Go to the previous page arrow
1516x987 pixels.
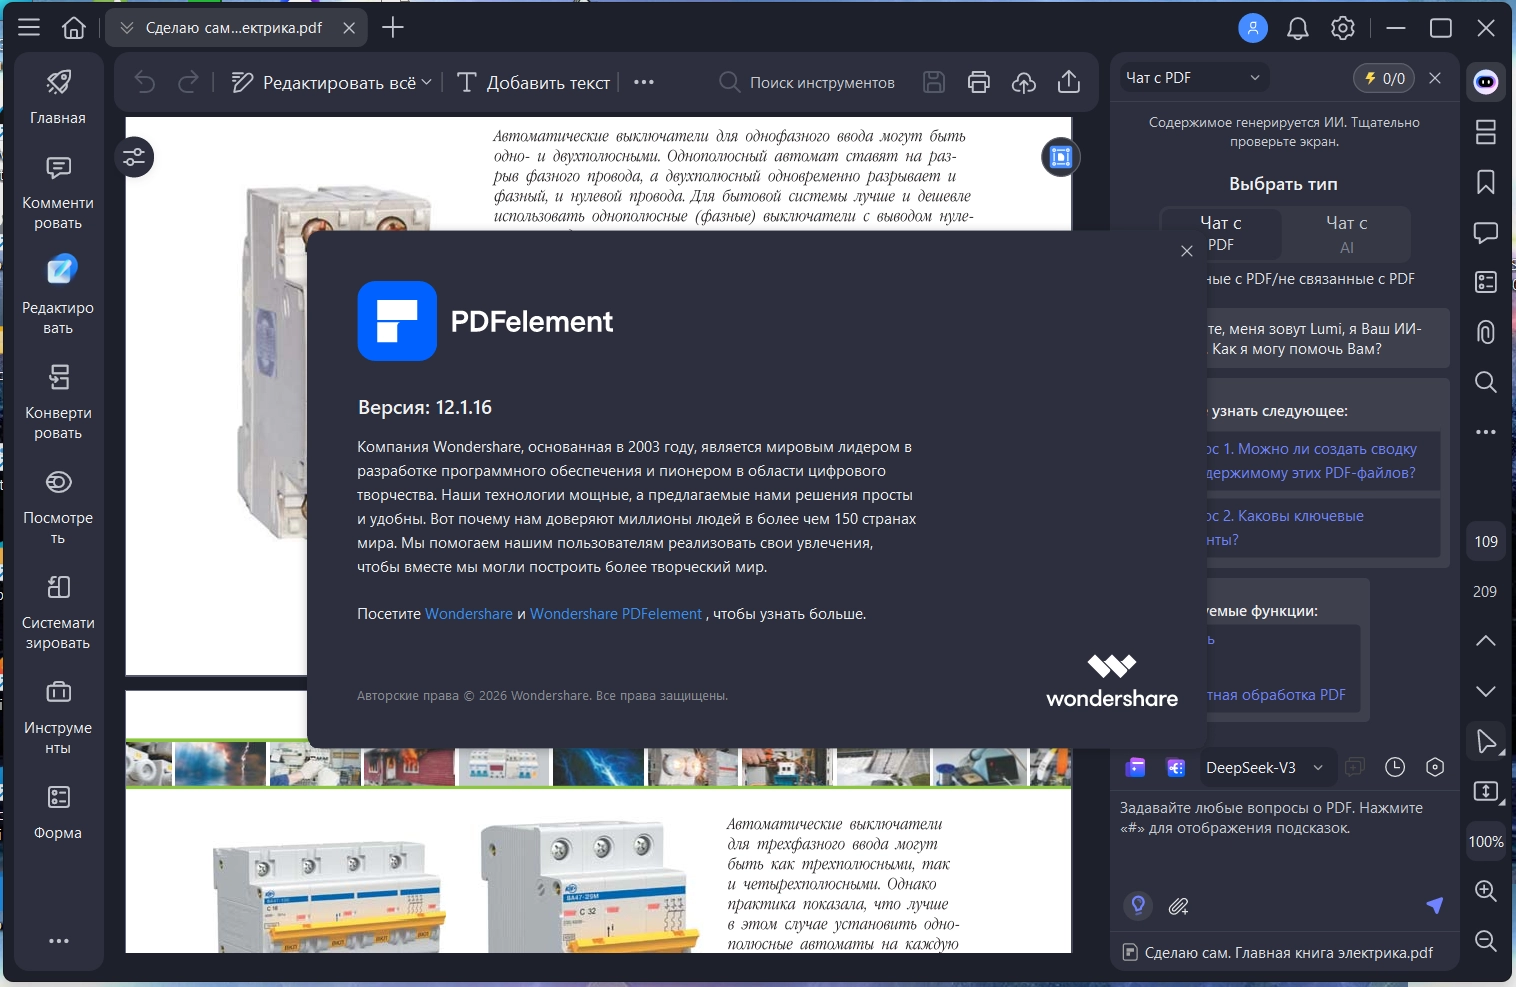(1486, 640)
